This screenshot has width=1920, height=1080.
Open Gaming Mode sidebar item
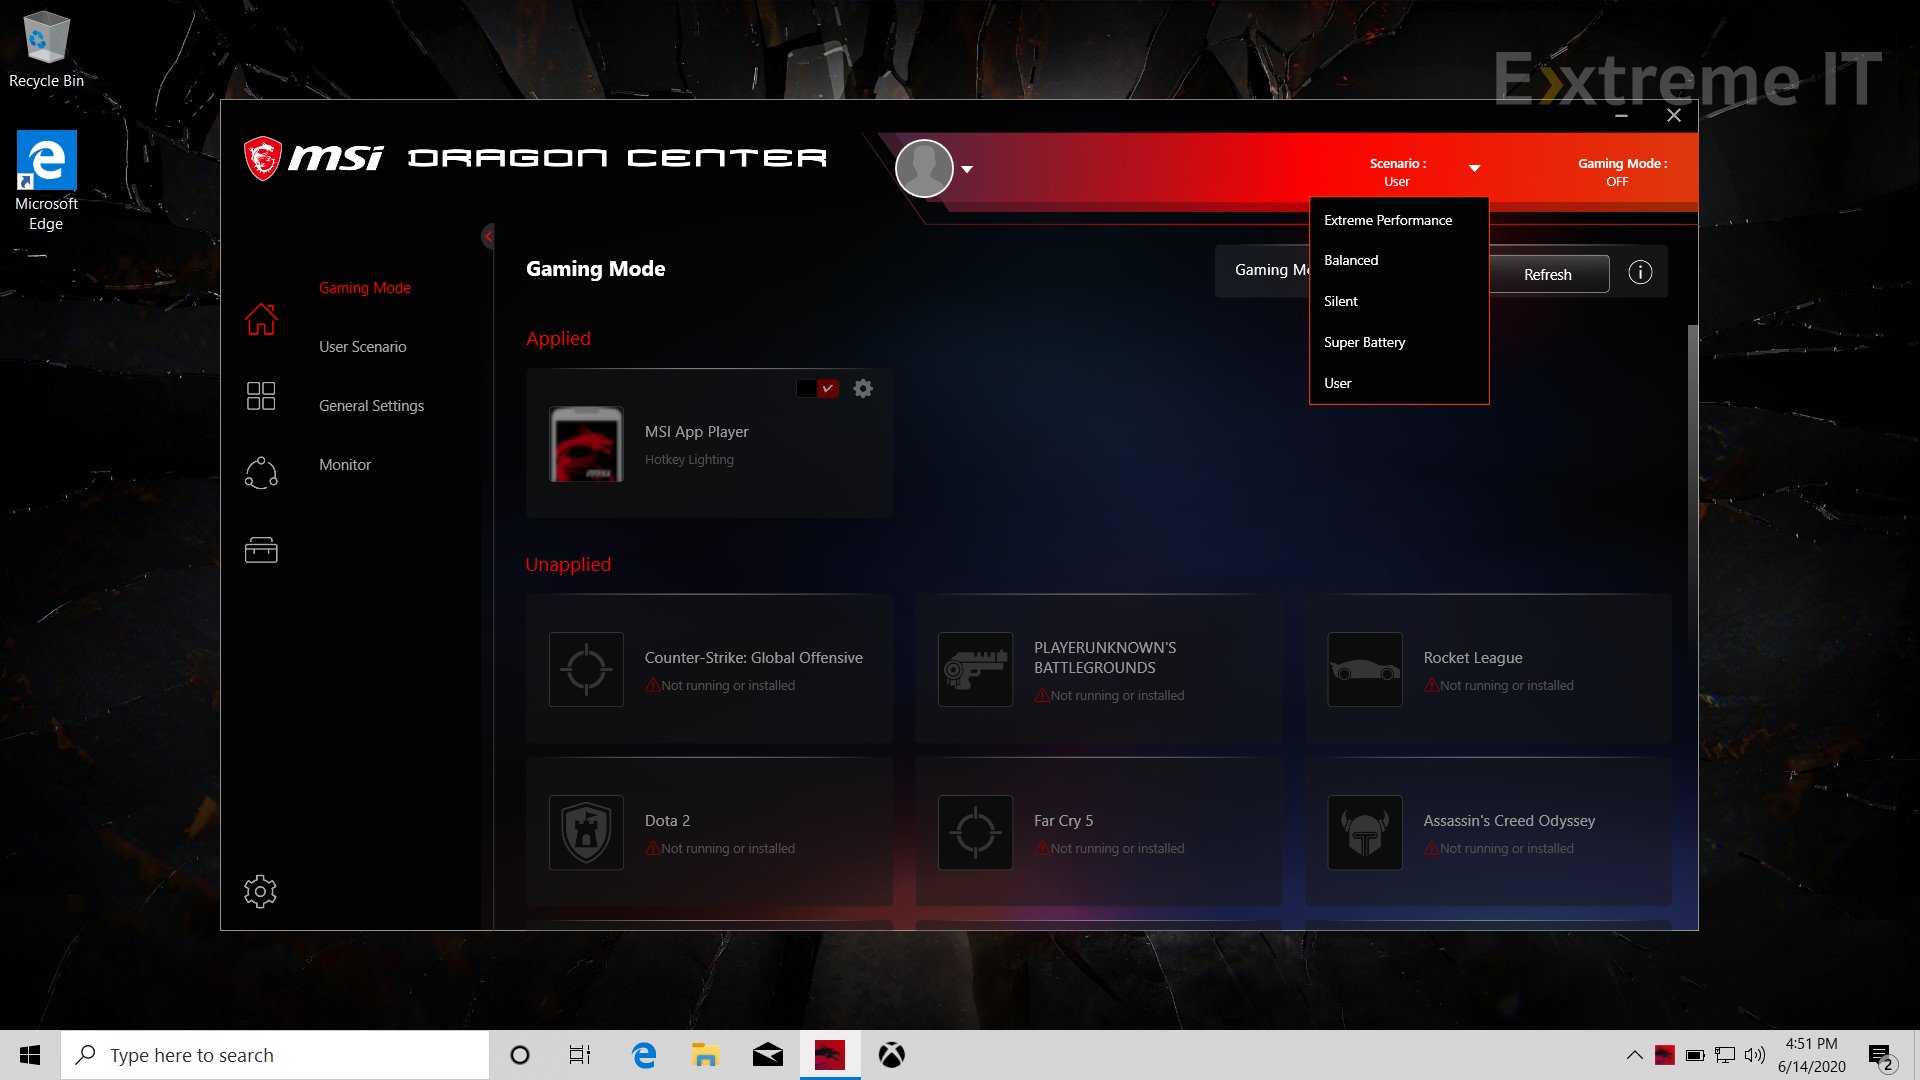point(365,288)
